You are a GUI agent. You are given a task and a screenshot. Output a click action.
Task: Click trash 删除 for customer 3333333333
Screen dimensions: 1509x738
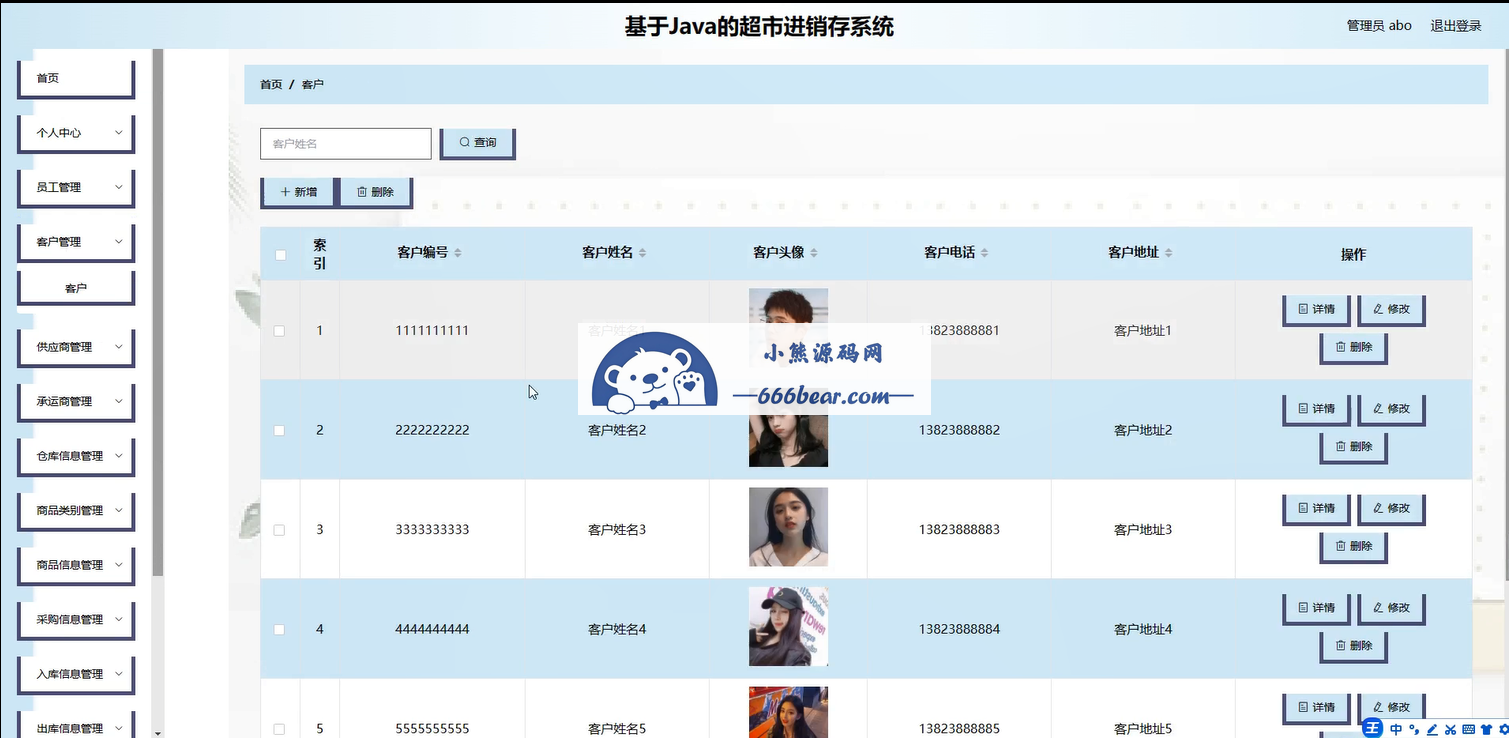tap(1354, 547)
